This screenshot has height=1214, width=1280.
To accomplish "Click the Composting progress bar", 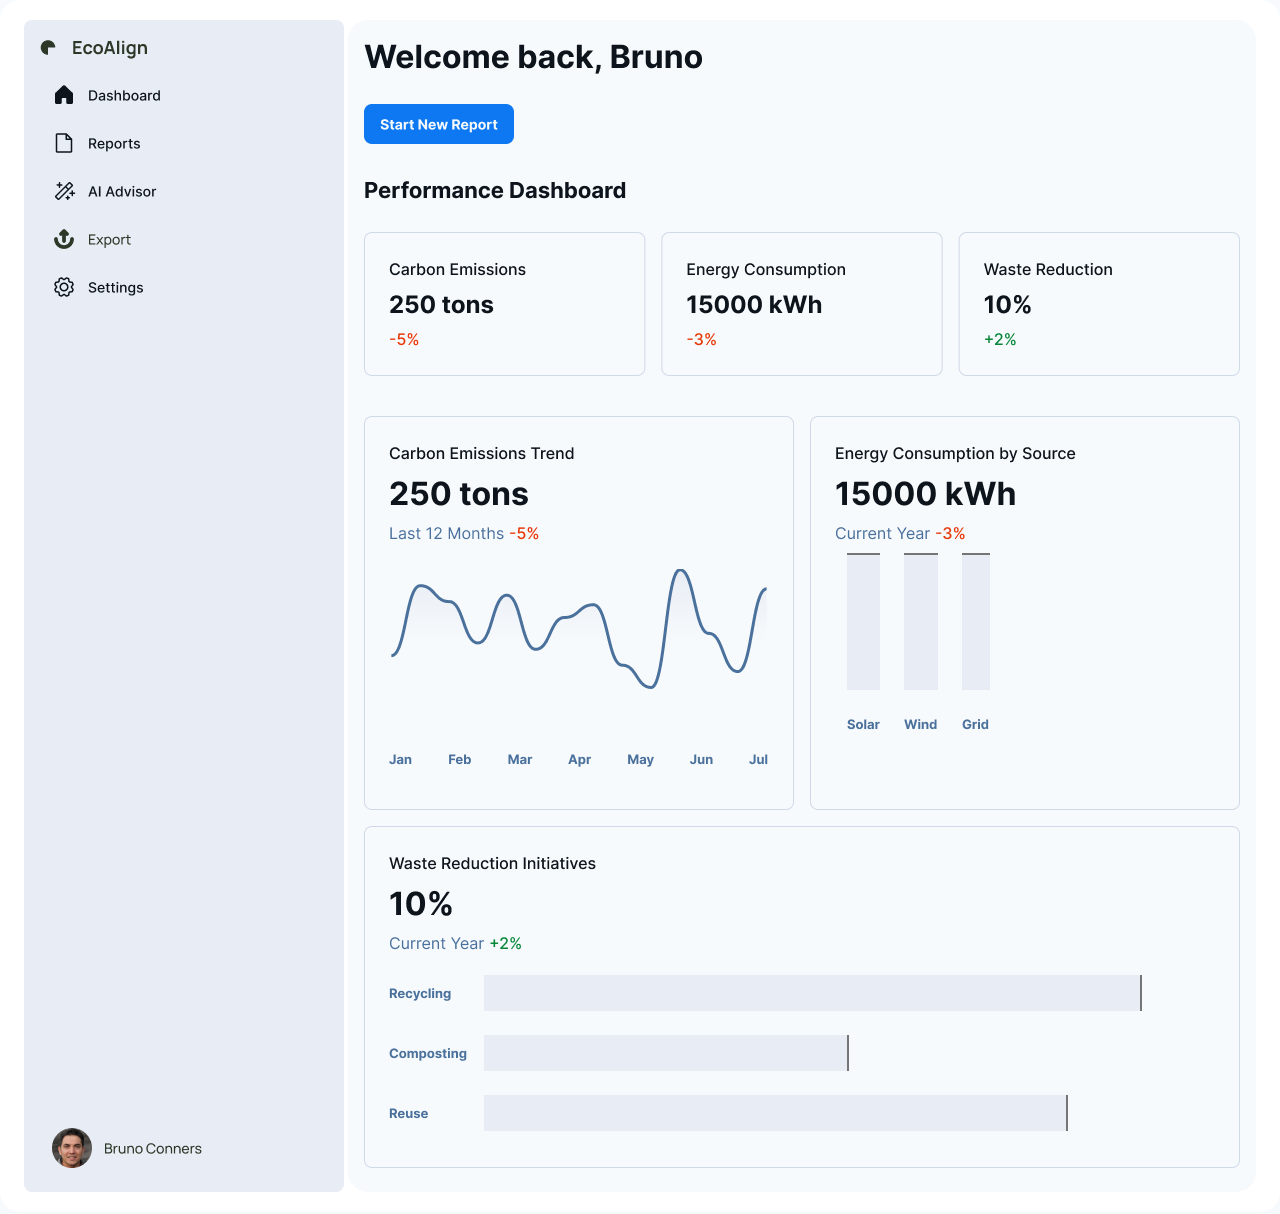I will pyautogui.click(x=665, y=1053).
